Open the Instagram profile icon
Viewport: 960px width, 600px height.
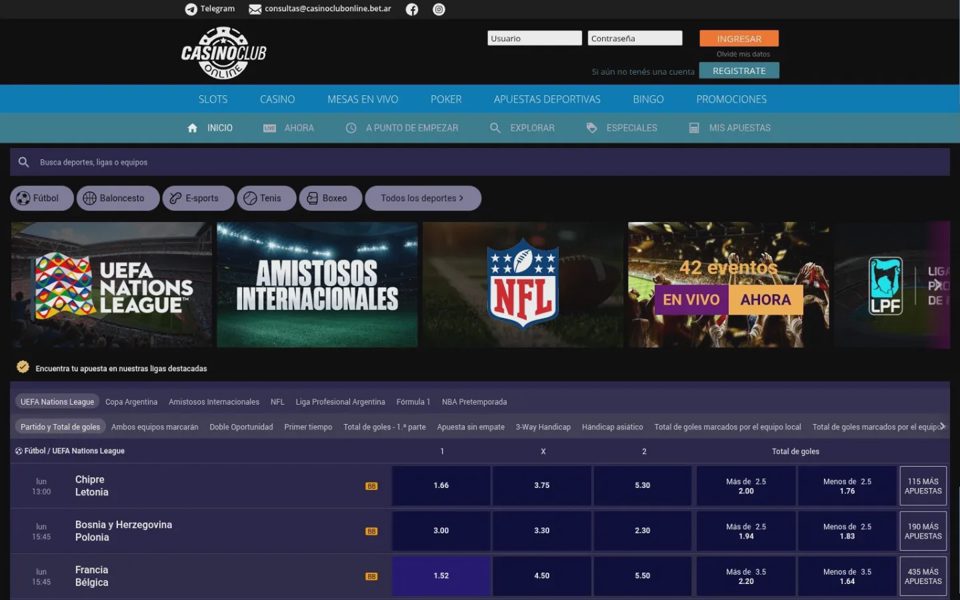pos(439,9)
